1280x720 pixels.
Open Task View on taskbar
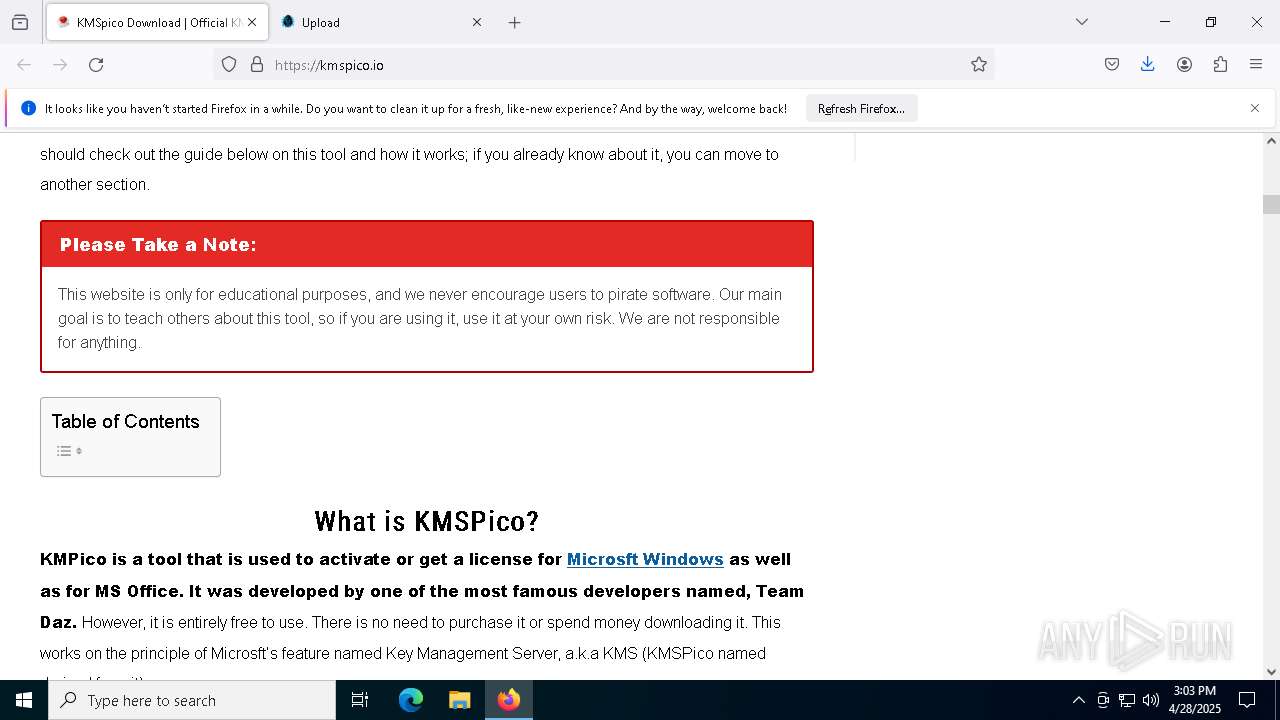click(360, 700)
